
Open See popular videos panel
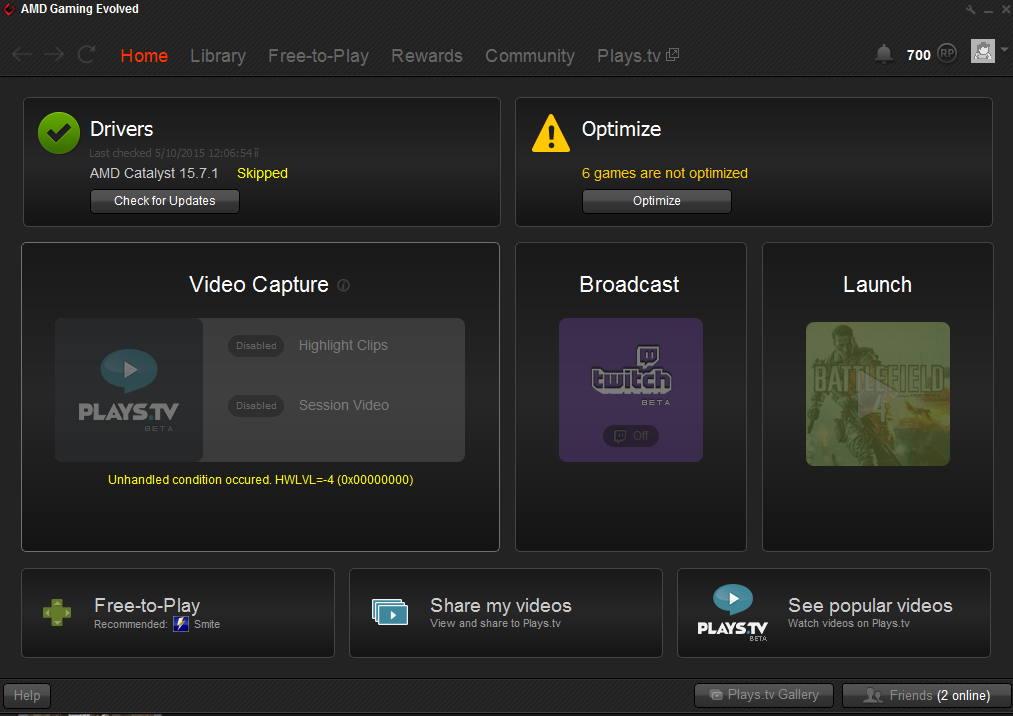pyautogui.click(x=833, y=613)
